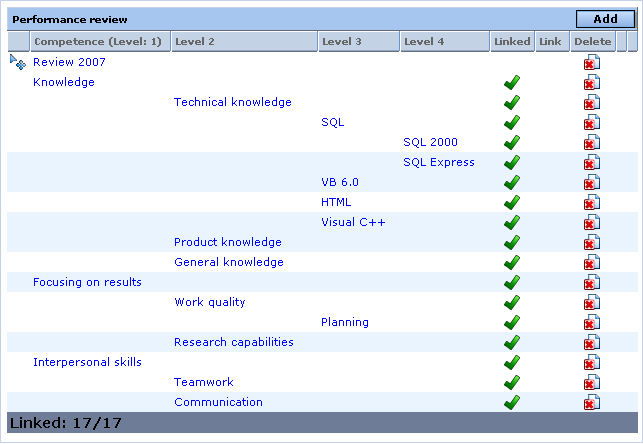
Task: Click the row selector icon beside Review 2007
Action: (18, 62)
